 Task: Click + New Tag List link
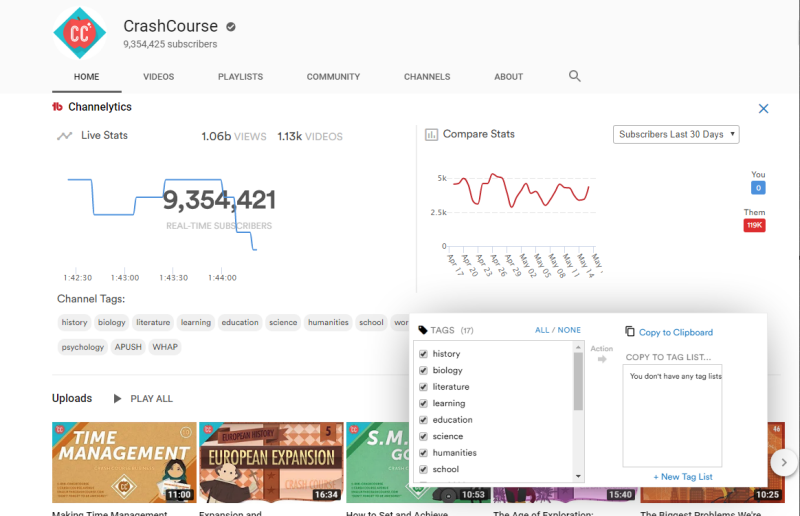click(683, 477)
